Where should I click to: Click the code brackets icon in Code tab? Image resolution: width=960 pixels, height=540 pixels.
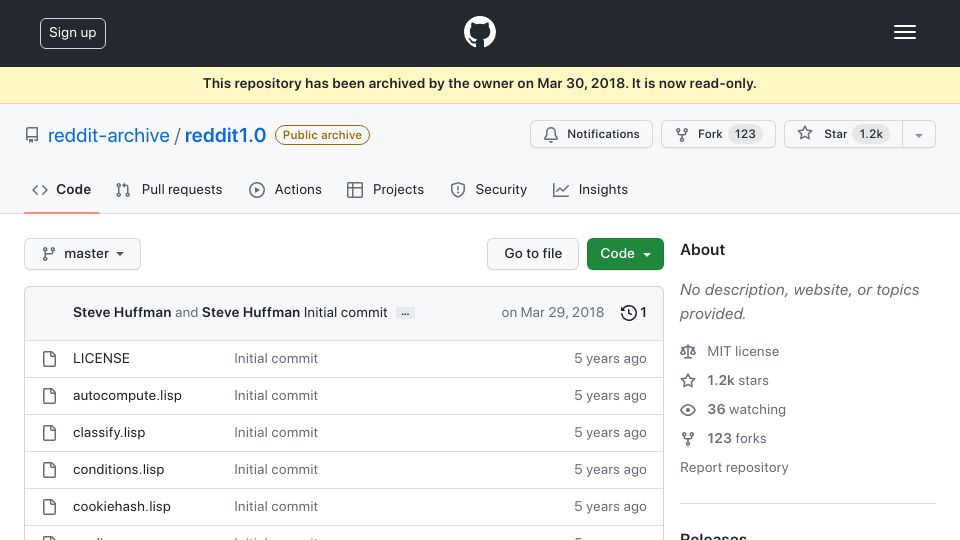point(40,190)
